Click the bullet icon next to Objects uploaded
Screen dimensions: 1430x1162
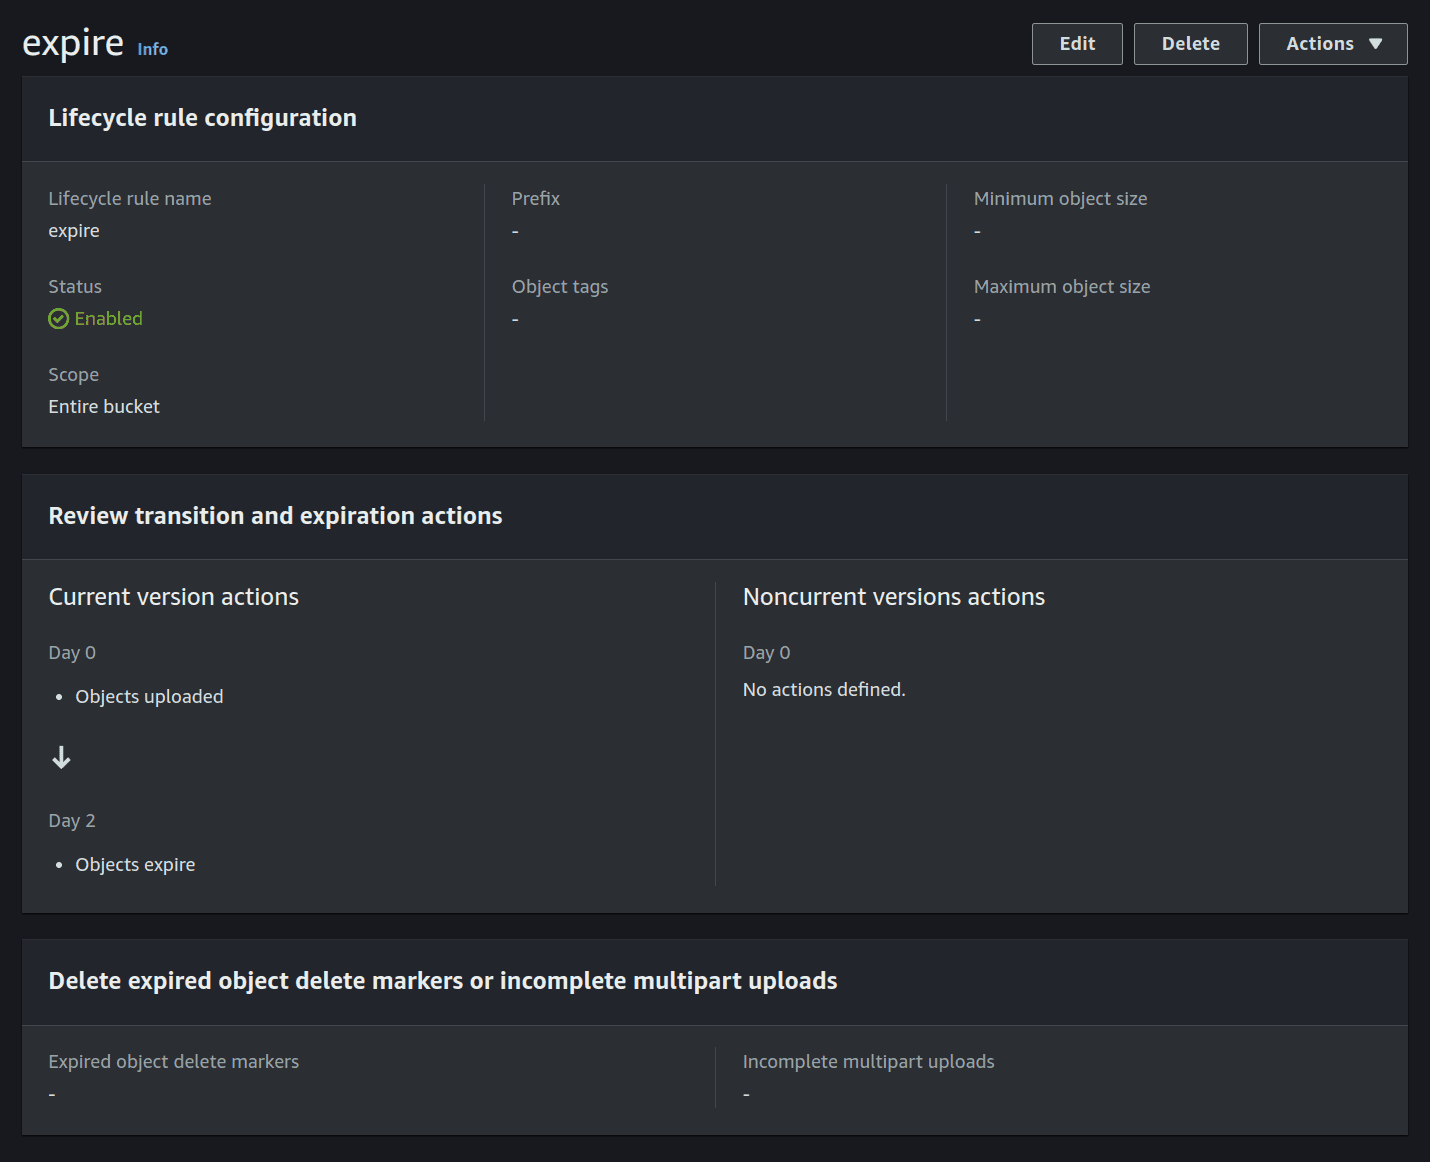(x=60, y=697)
